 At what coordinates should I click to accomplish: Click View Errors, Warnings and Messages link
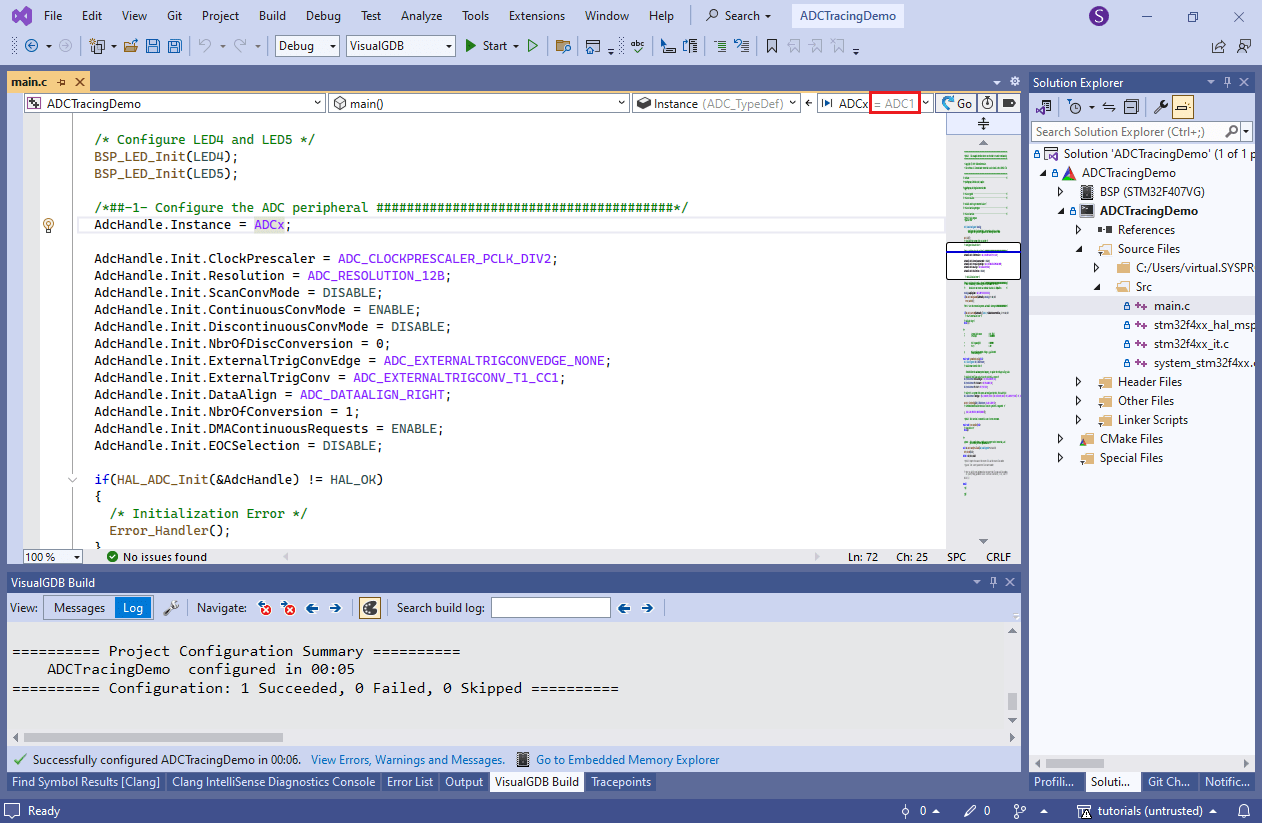click(x=408, y=760)
